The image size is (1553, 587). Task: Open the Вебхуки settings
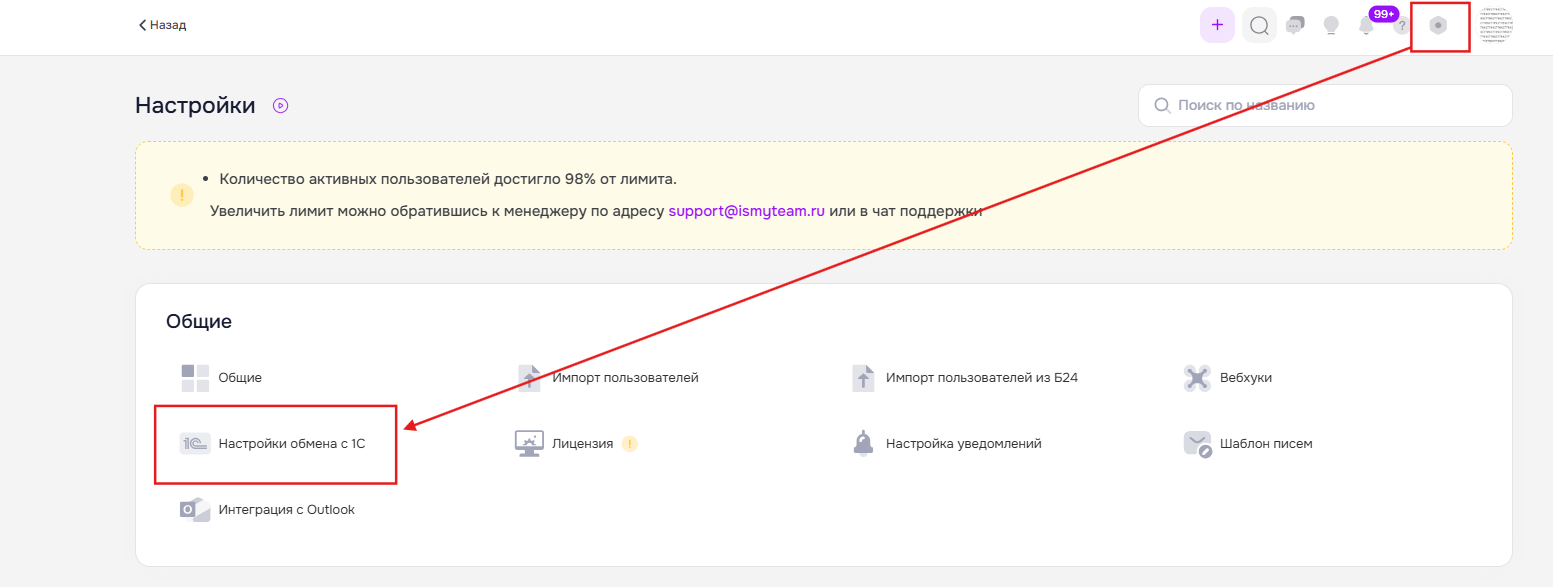[1245, 378]
